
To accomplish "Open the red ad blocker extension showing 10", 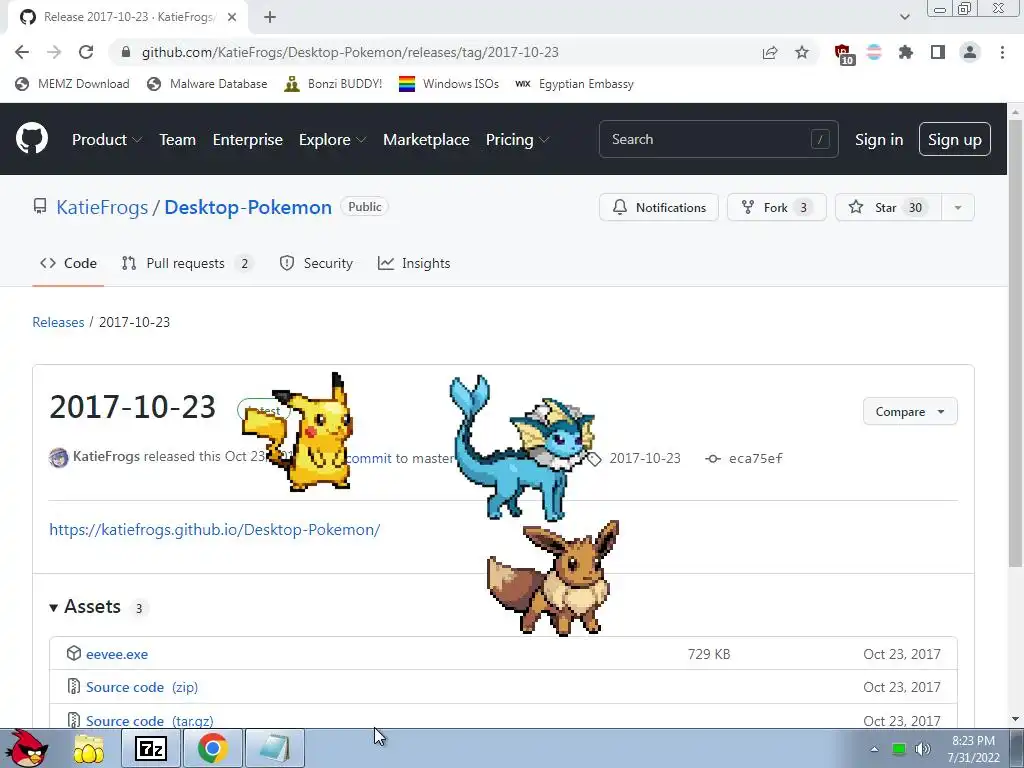I will tap(843, 54).
